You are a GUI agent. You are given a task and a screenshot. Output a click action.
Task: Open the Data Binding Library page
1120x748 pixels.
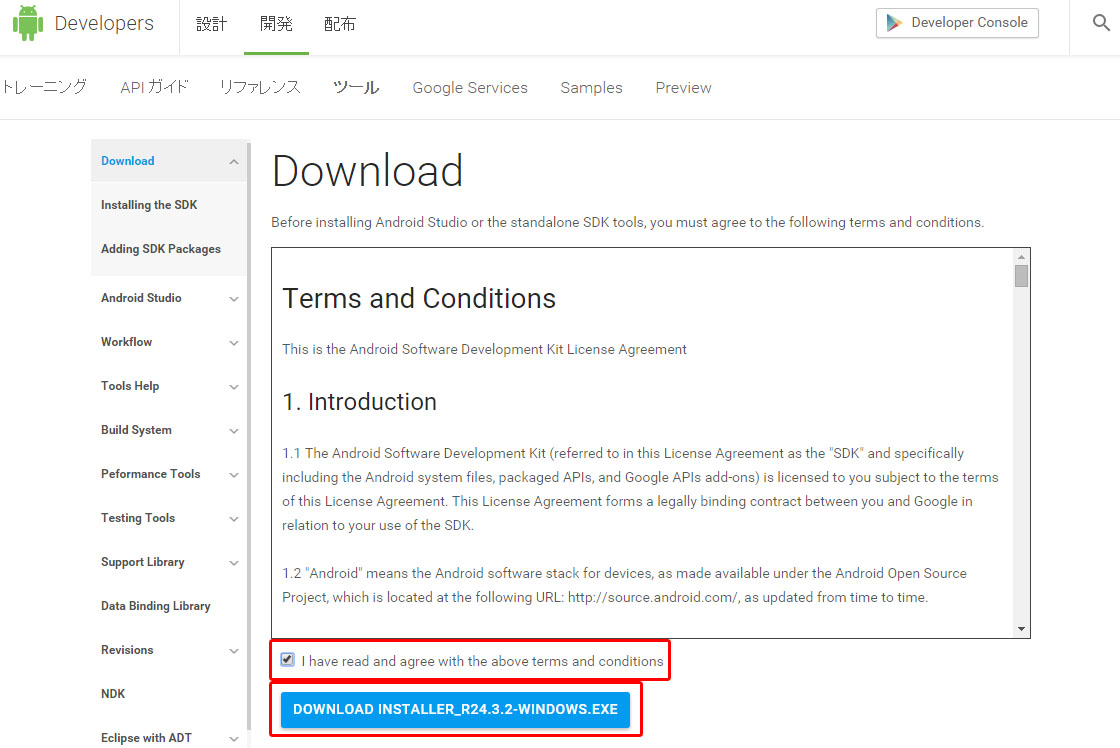coord(156,606)
